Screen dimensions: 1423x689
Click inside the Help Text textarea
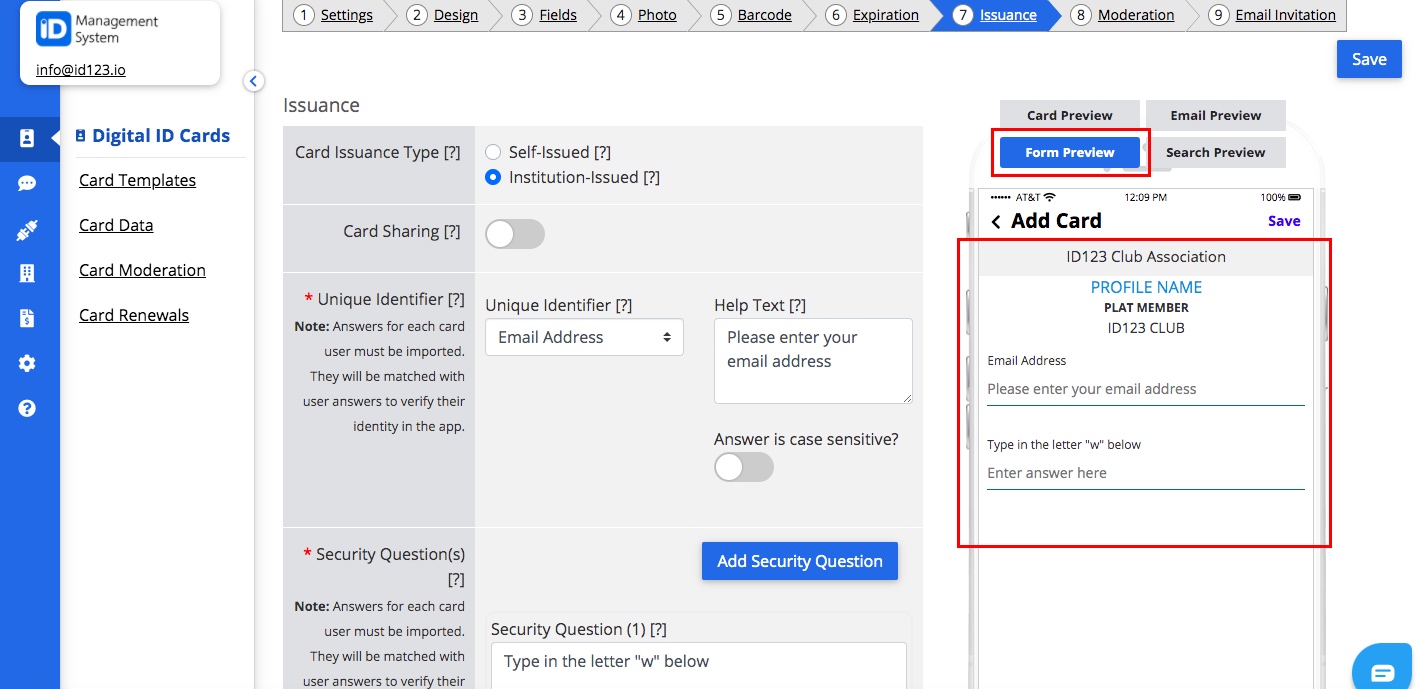[x=812, y=360]
